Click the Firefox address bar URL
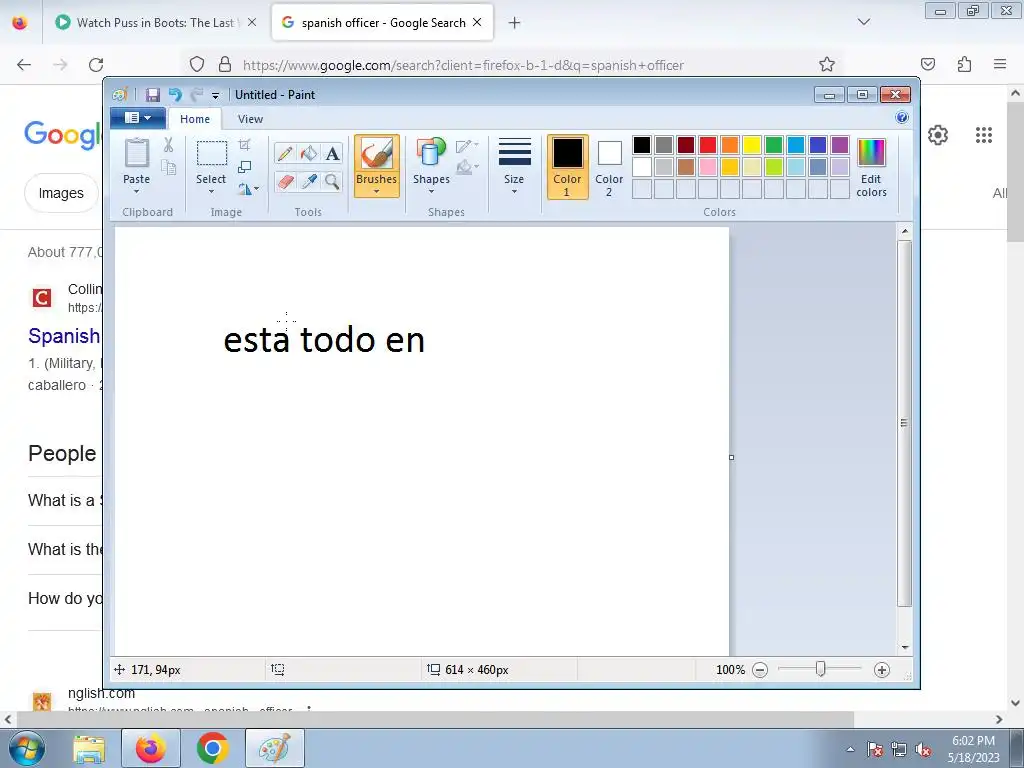Screen dimensions: 1024x768 coord(463,65)
